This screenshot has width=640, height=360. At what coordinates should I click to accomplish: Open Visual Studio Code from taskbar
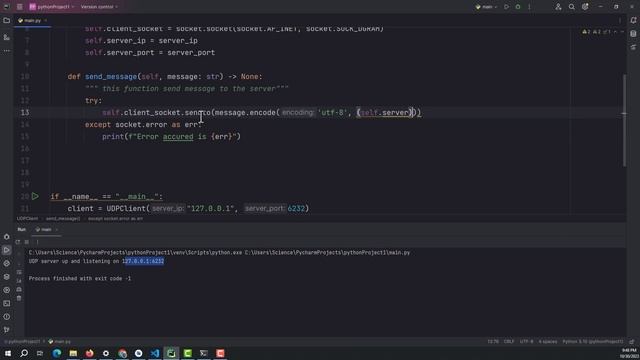[x=155, y=353]
